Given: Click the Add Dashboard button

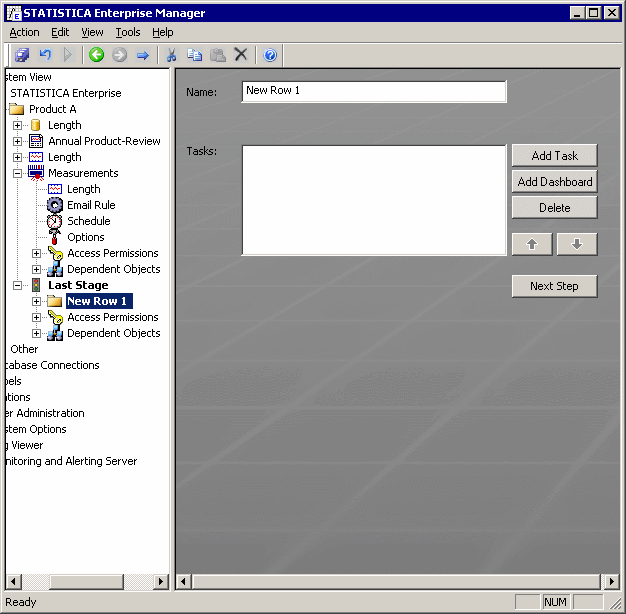Looking at the screenshot, I should 555,182.
